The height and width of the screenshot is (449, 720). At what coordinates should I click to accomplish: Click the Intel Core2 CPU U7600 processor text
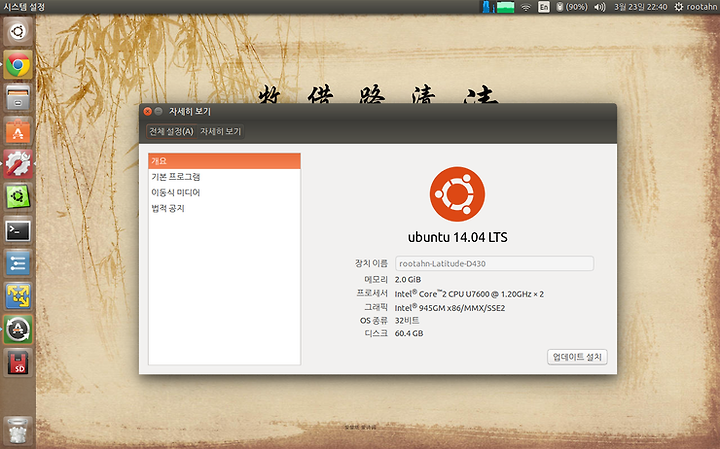tap(469, 294)
